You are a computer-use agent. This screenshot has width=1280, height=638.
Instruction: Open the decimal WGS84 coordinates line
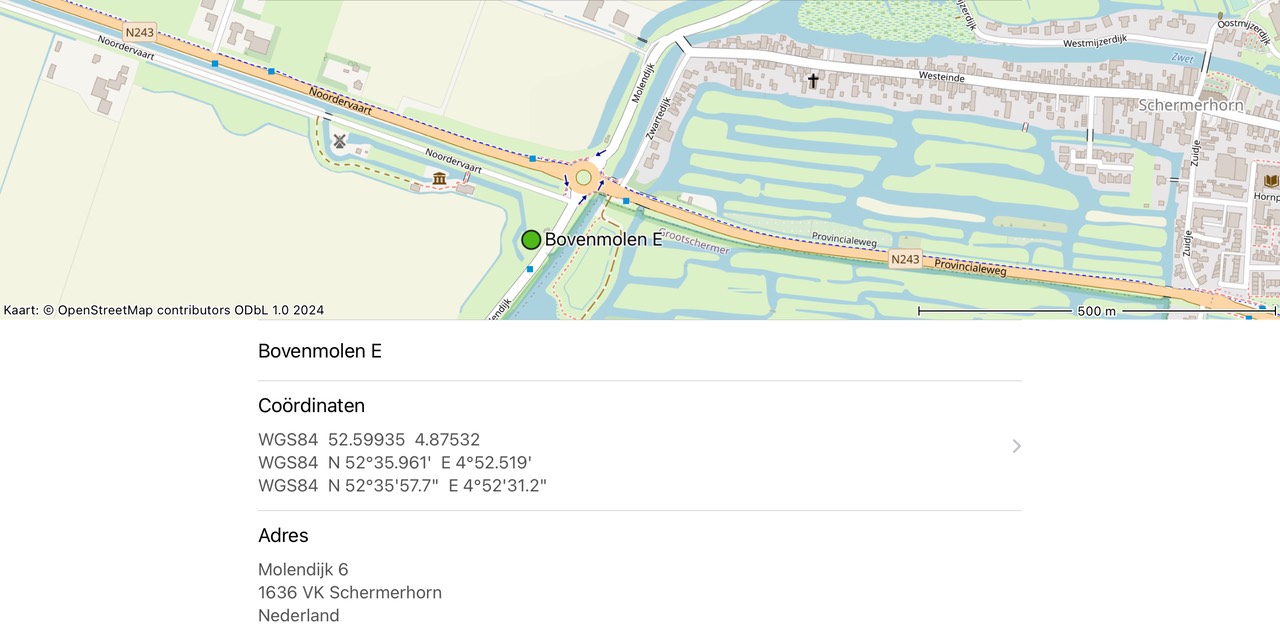pos(369,440)
